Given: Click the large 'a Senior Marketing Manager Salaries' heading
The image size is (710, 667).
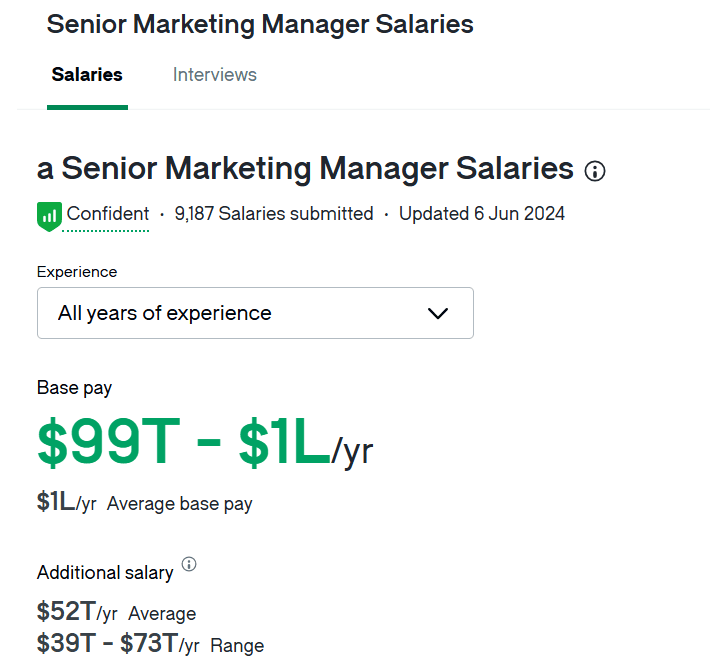Looking at the screenshot, I should tap(305, 168).
